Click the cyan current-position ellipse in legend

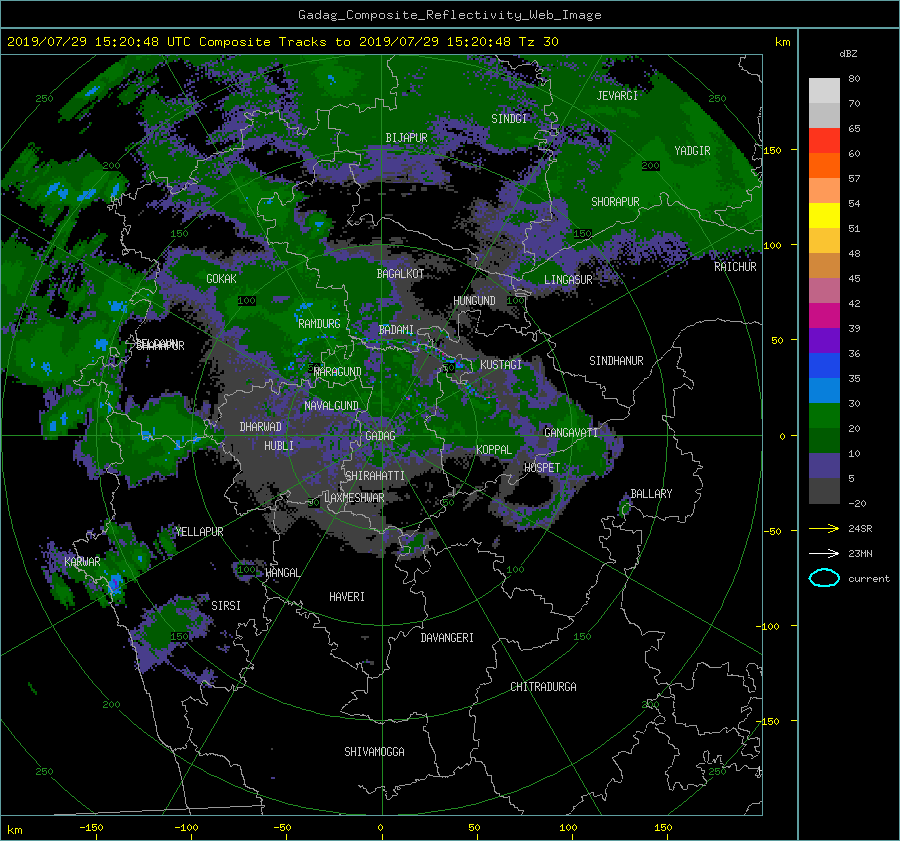click(x=824, y=578)
